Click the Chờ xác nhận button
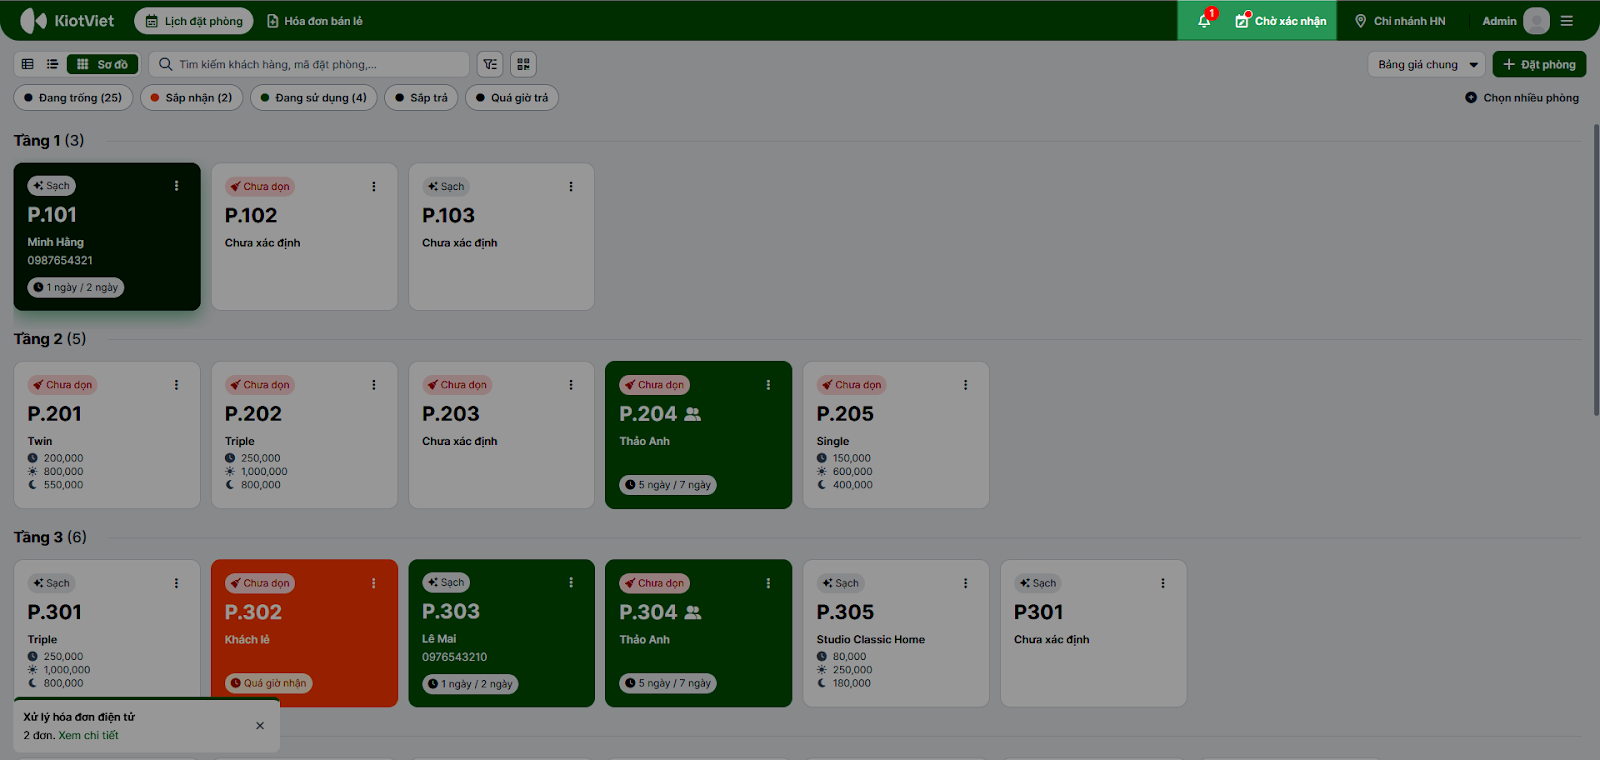This screenshot has height=760, width=1600. 1281,21
